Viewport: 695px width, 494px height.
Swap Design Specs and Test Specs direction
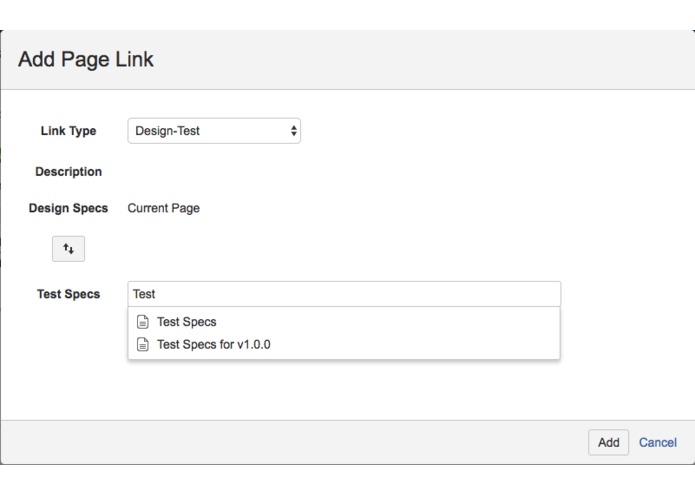(68, 249)
